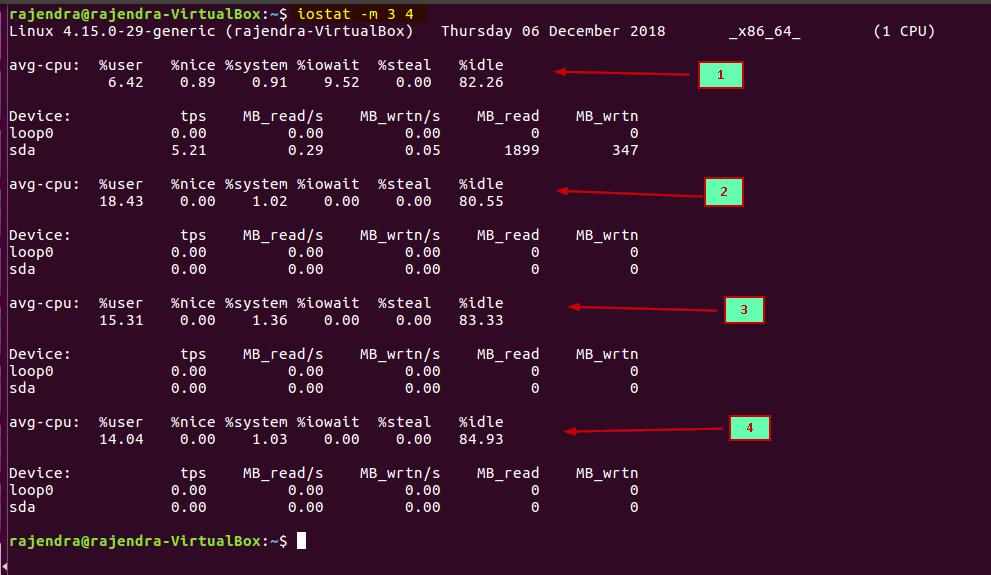Click the %user value 15.31
This screenshot has width=991, height=575.
[121, 320]
